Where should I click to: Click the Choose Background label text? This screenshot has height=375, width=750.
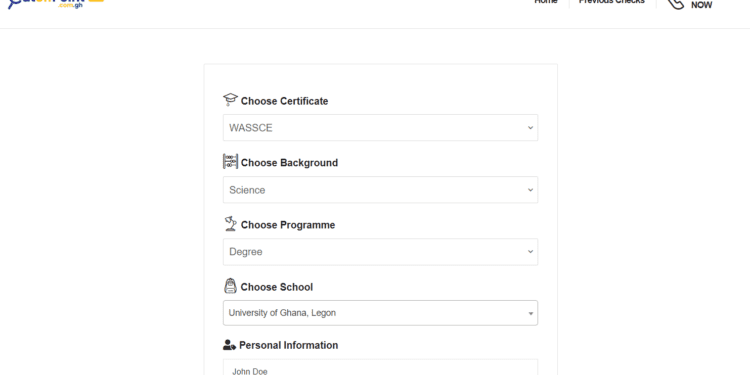(x=289, y=163)
